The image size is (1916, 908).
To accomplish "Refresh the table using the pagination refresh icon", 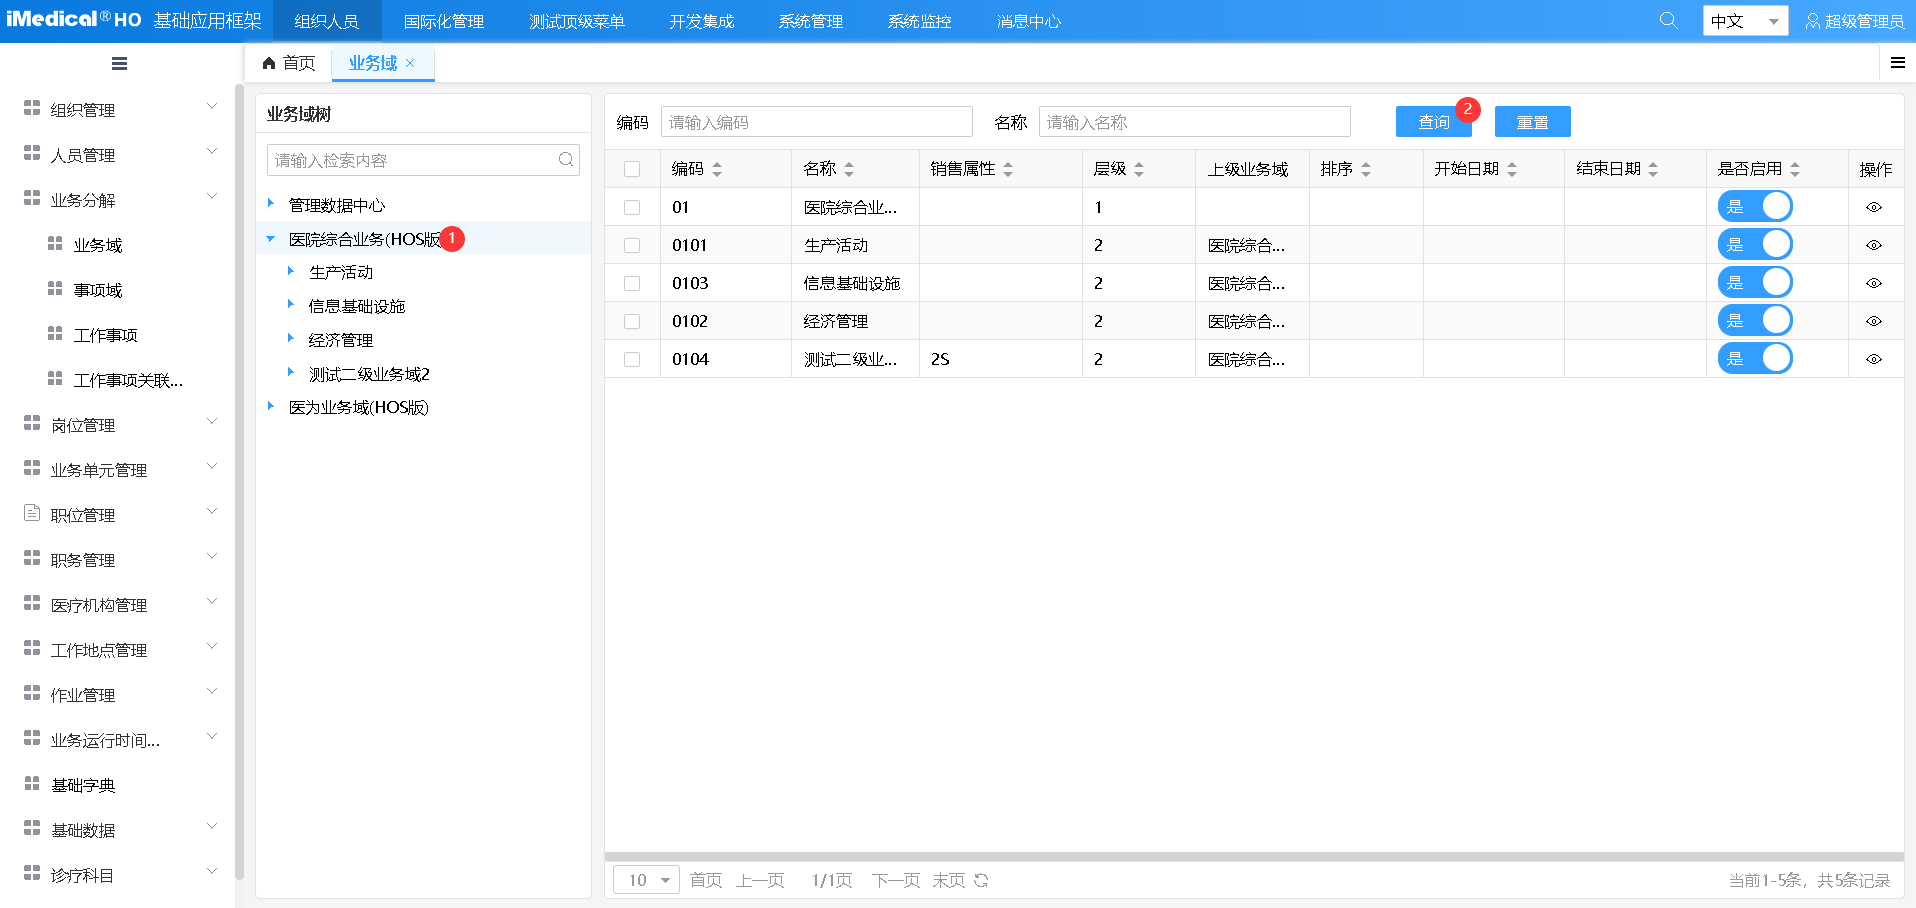I will click(980, 880).
